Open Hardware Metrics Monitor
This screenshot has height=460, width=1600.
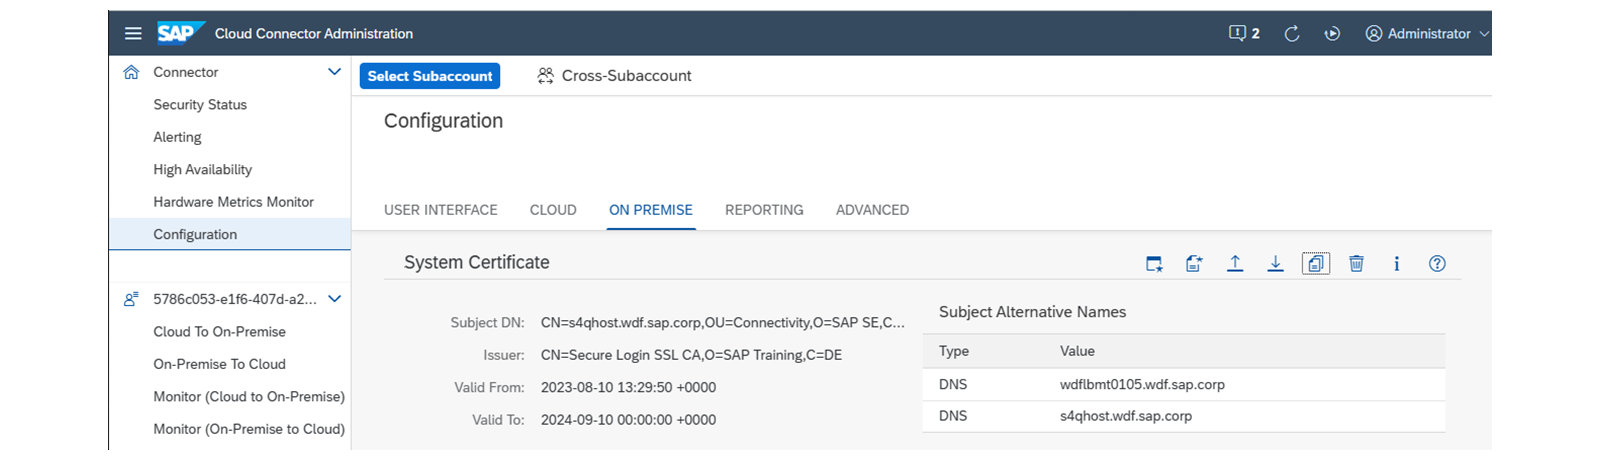pyautogui.click(x=233, y=202)
